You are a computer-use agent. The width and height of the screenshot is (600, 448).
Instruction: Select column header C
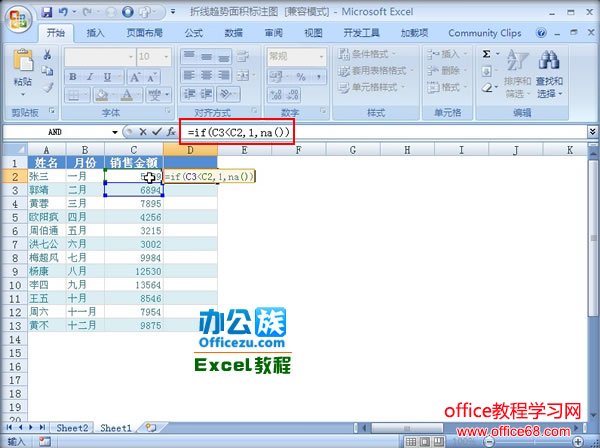point(134,150)
